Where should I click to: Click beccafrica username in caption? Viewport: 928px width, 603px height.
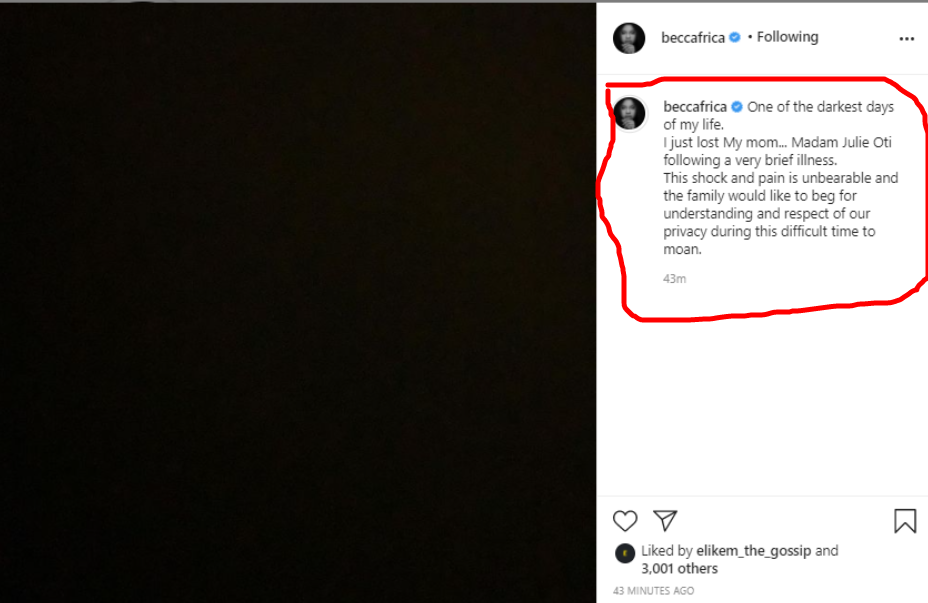695,107
